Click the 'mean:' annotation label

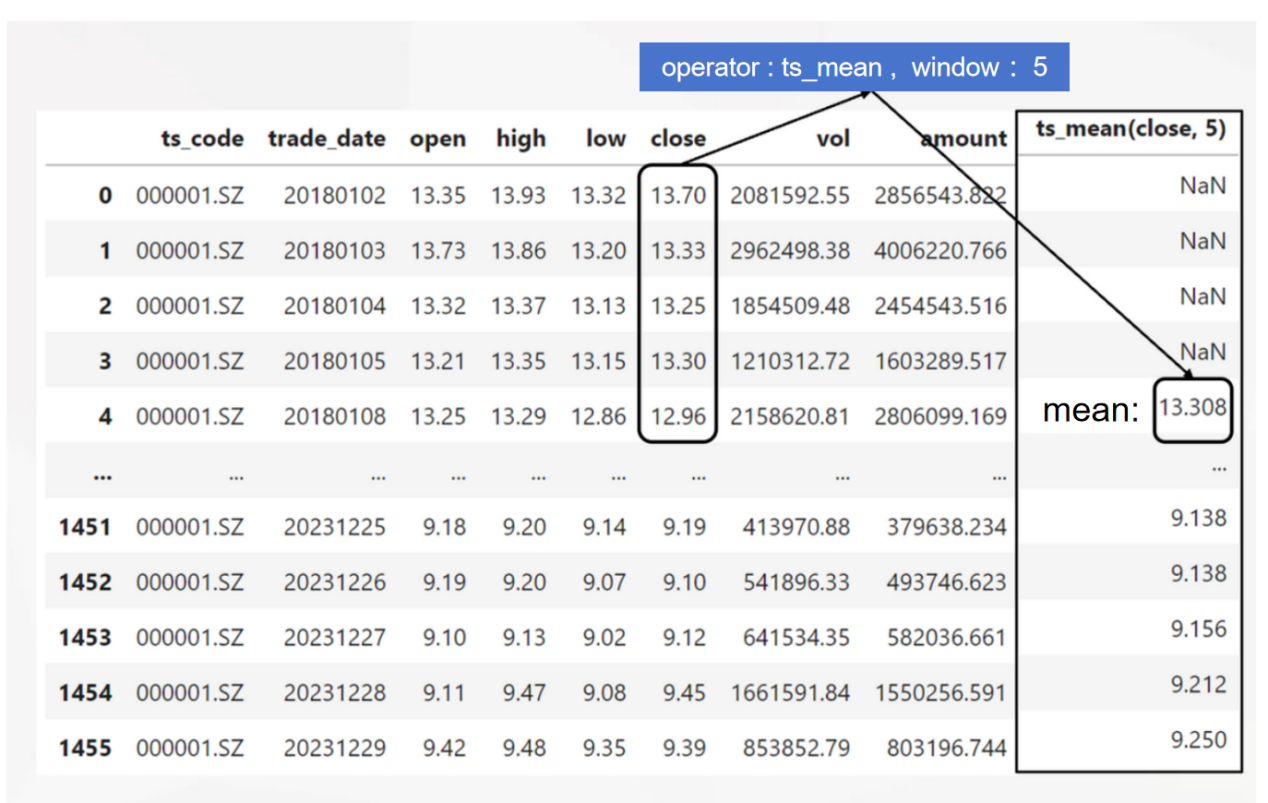1091,410
